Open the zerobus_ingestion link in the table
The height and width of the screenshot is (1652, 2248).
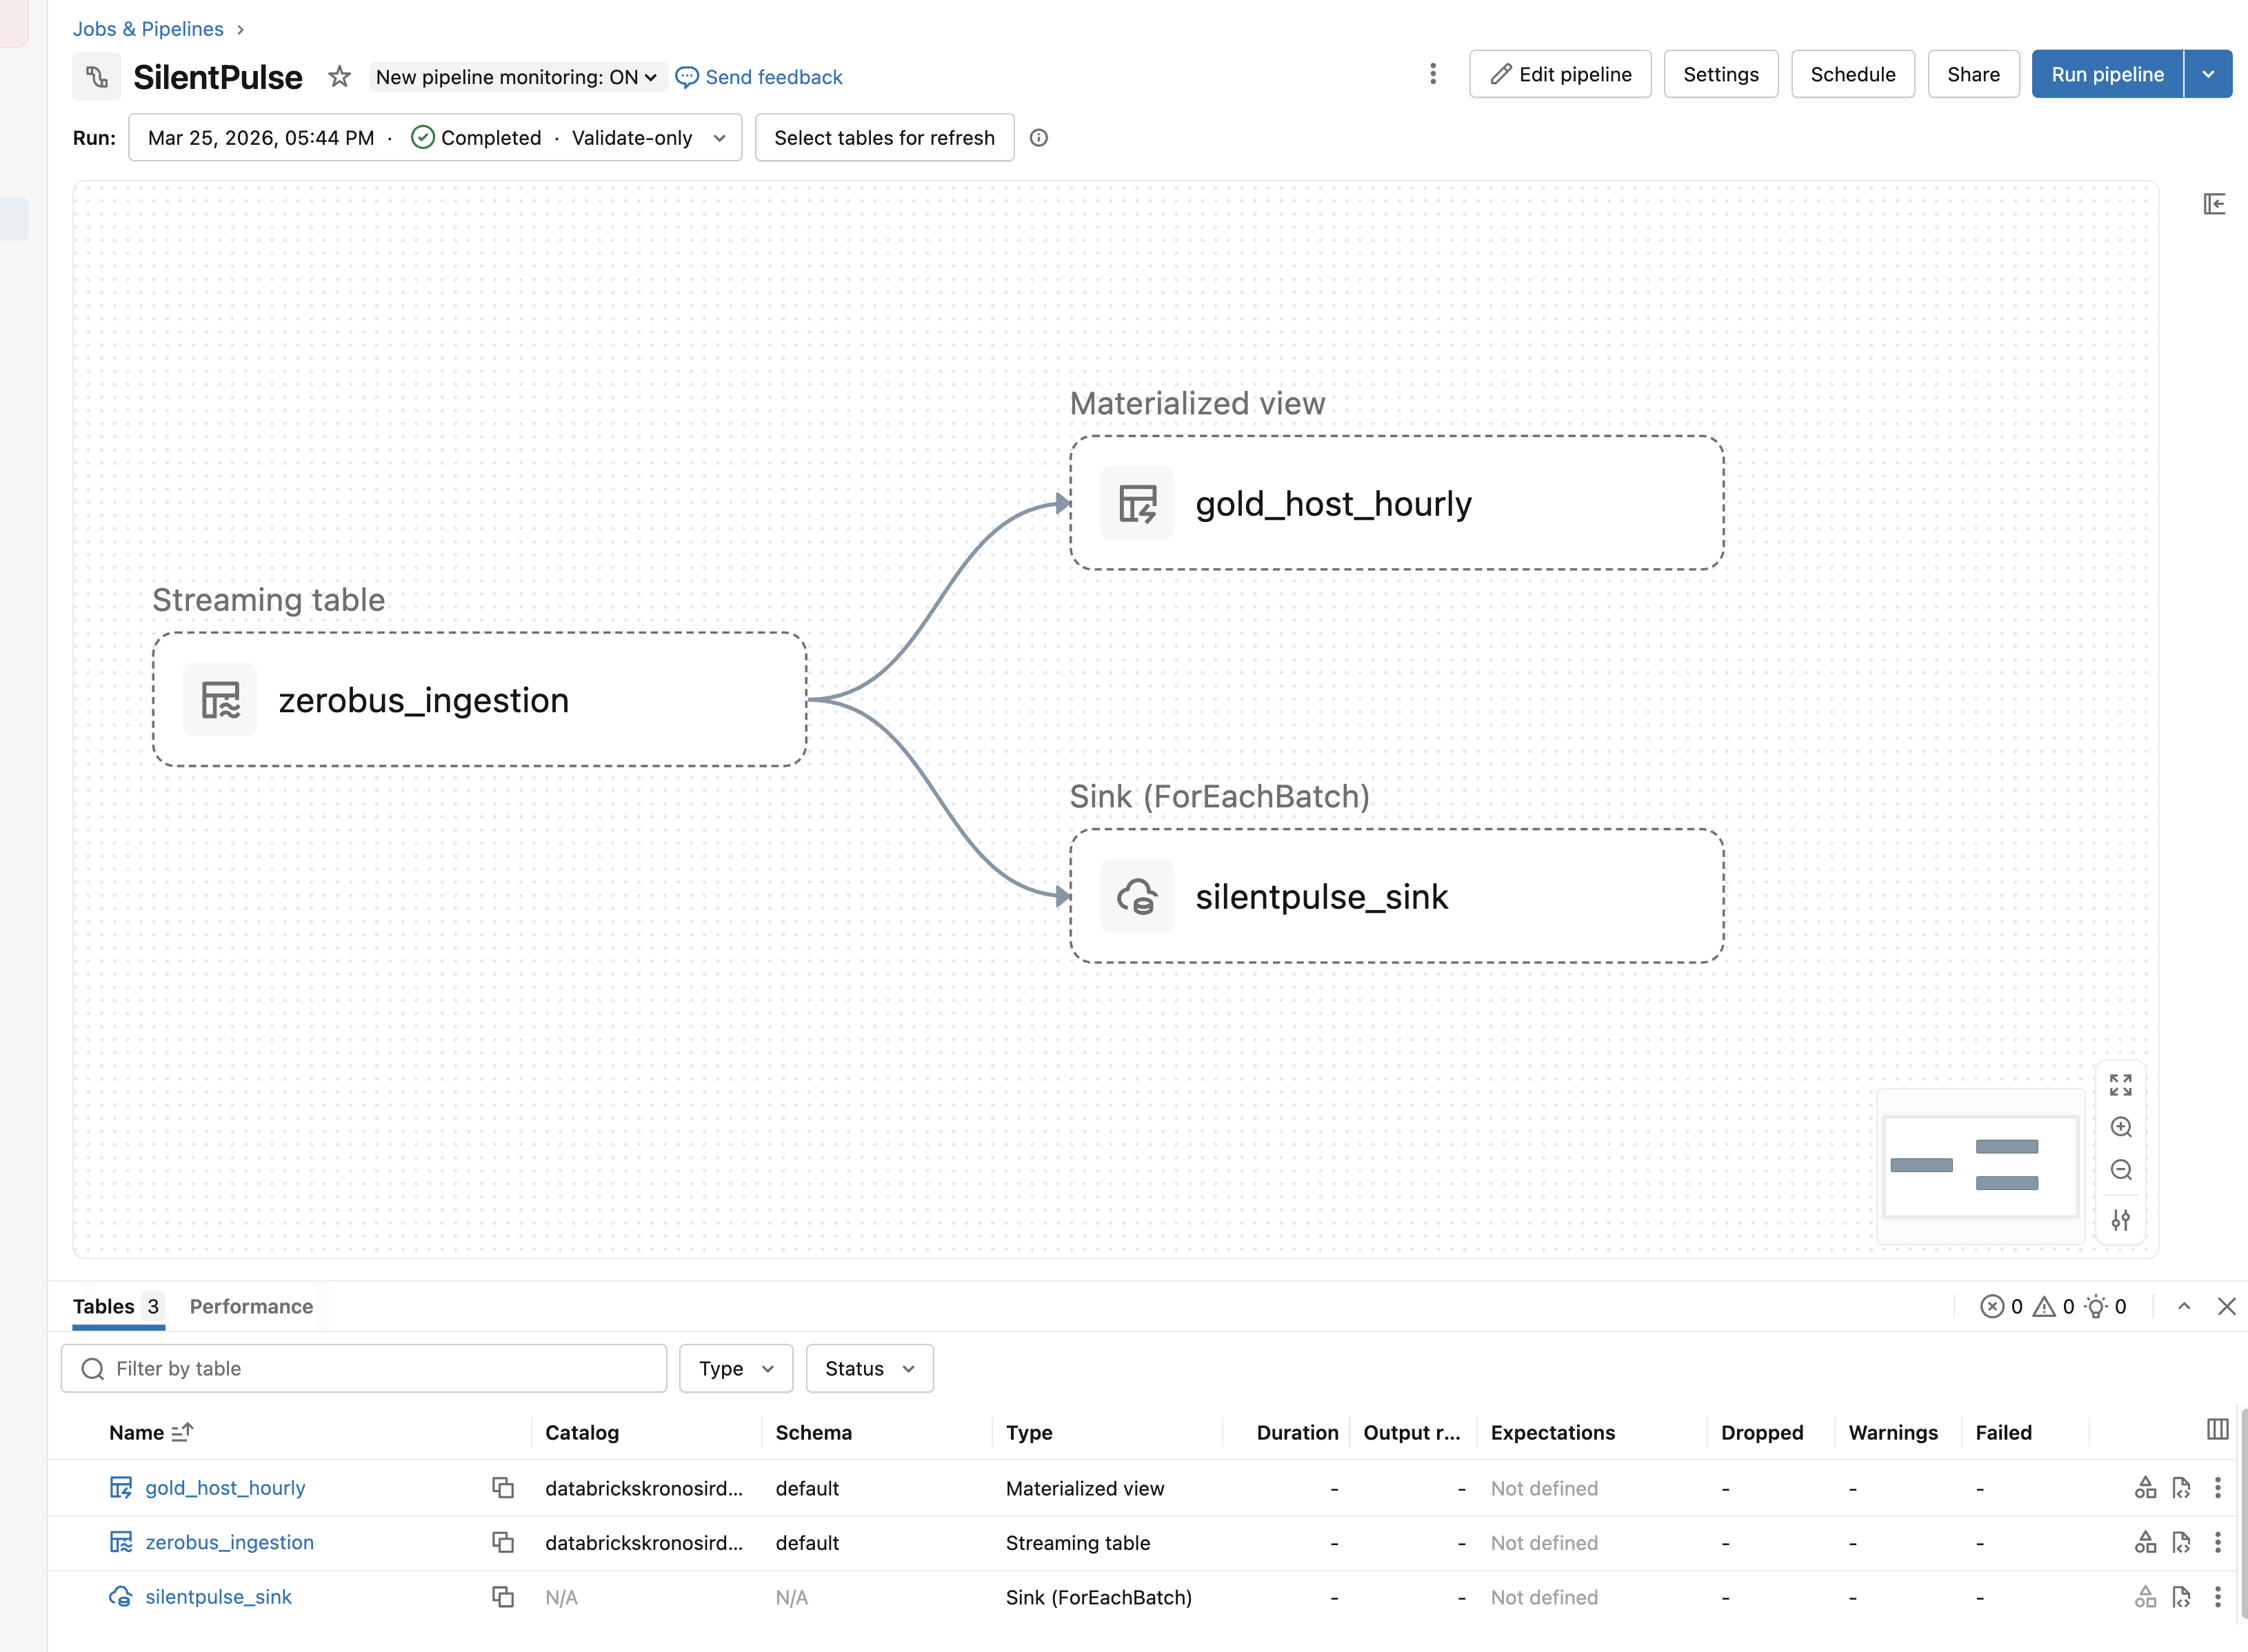229,1543
